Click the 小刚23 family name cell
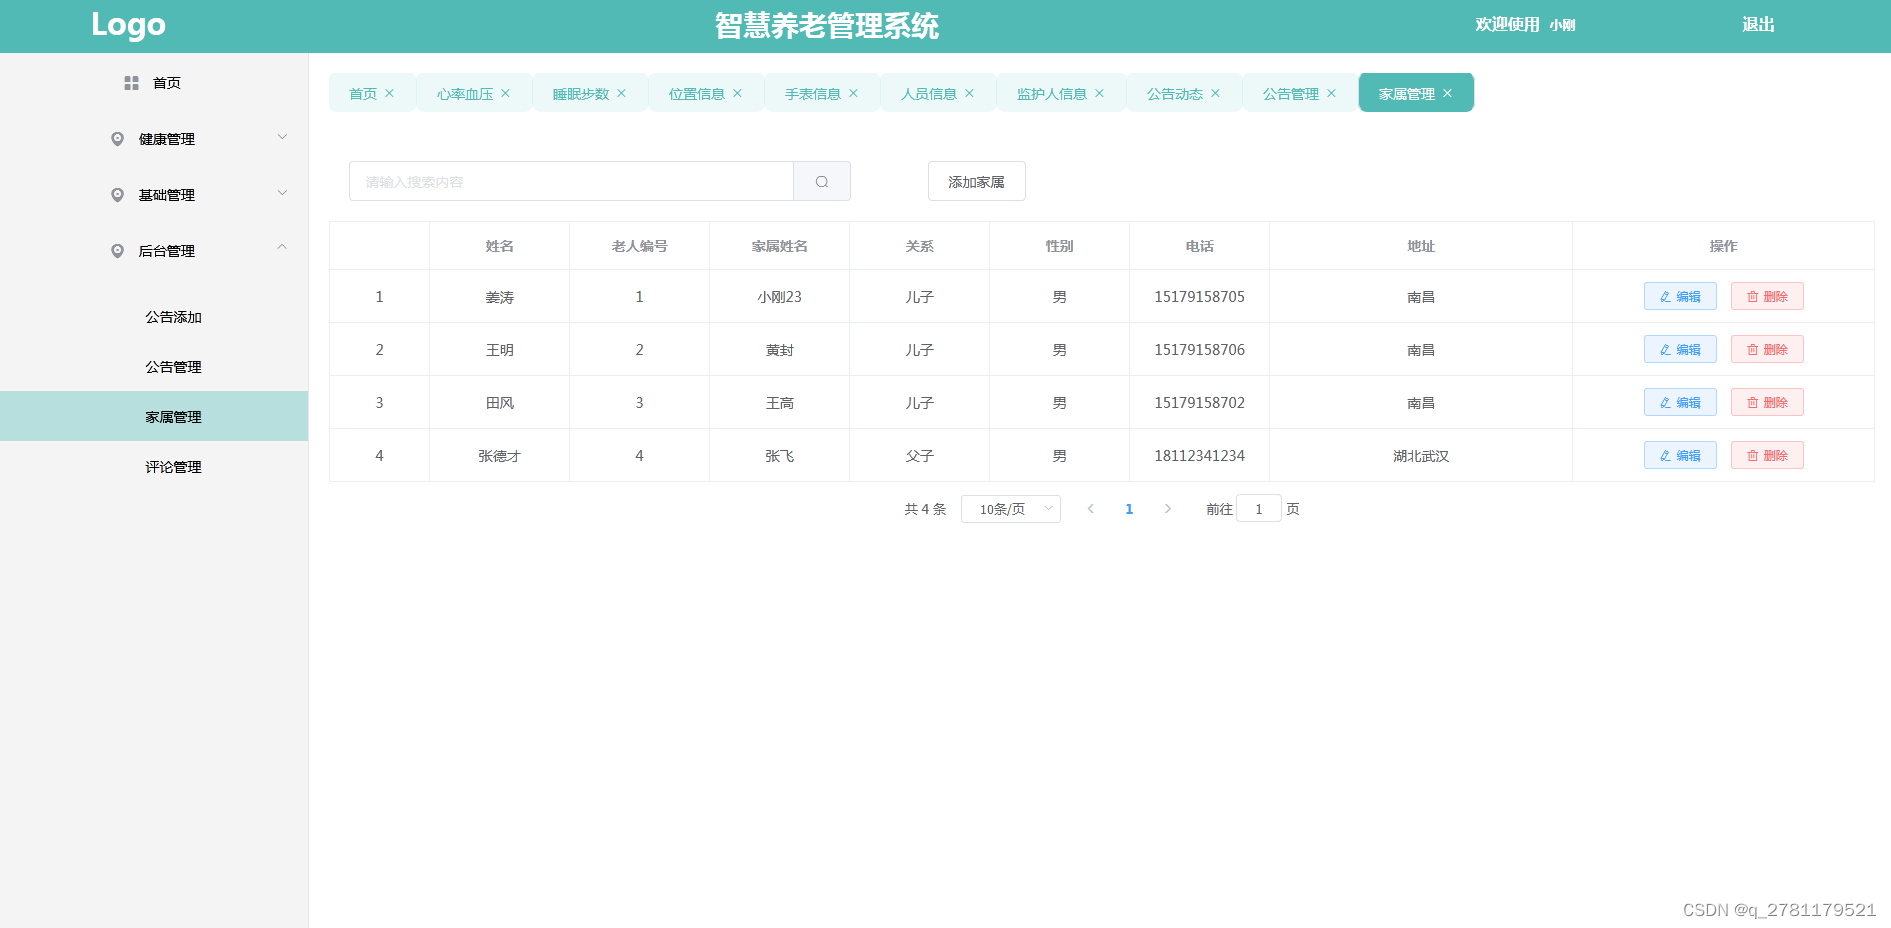This screenshot has width=1891, height=928. (x=779, y=297)
